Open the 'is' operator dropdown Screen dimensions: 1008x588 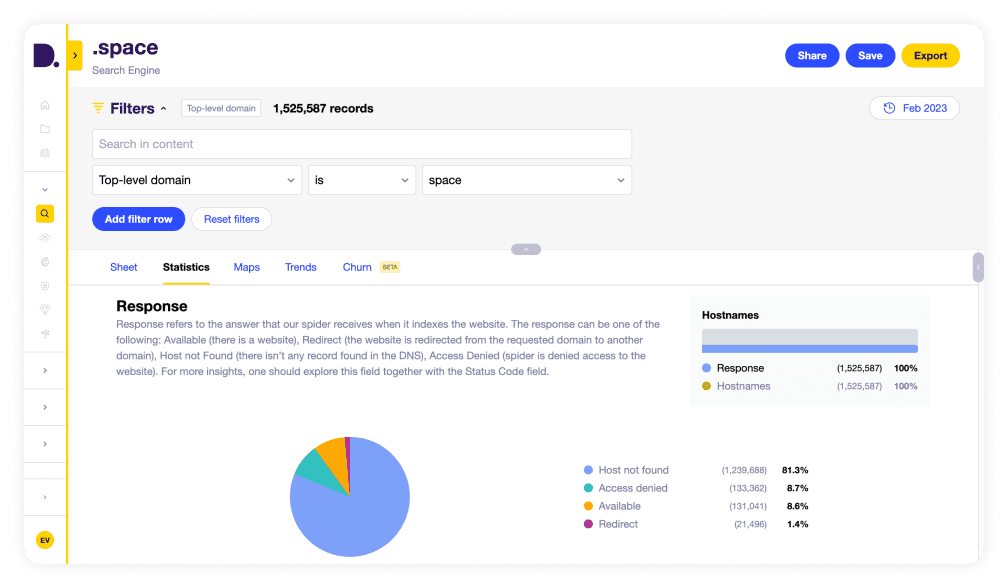click(362, 180)
